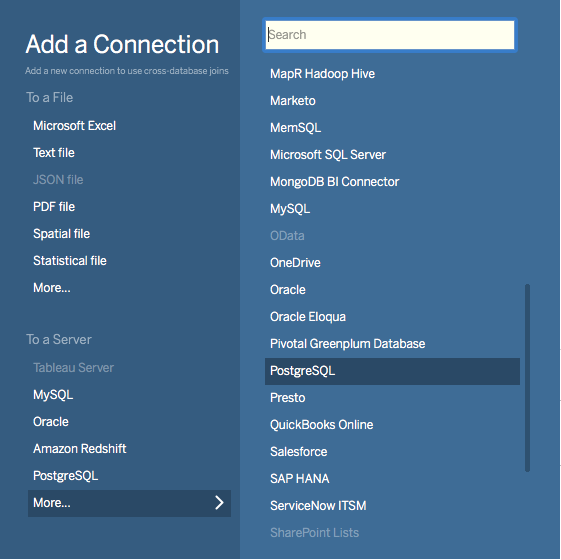The image size is (561, 560).
Task: Click SharePoint Lists connector
Action: [314, 533]
